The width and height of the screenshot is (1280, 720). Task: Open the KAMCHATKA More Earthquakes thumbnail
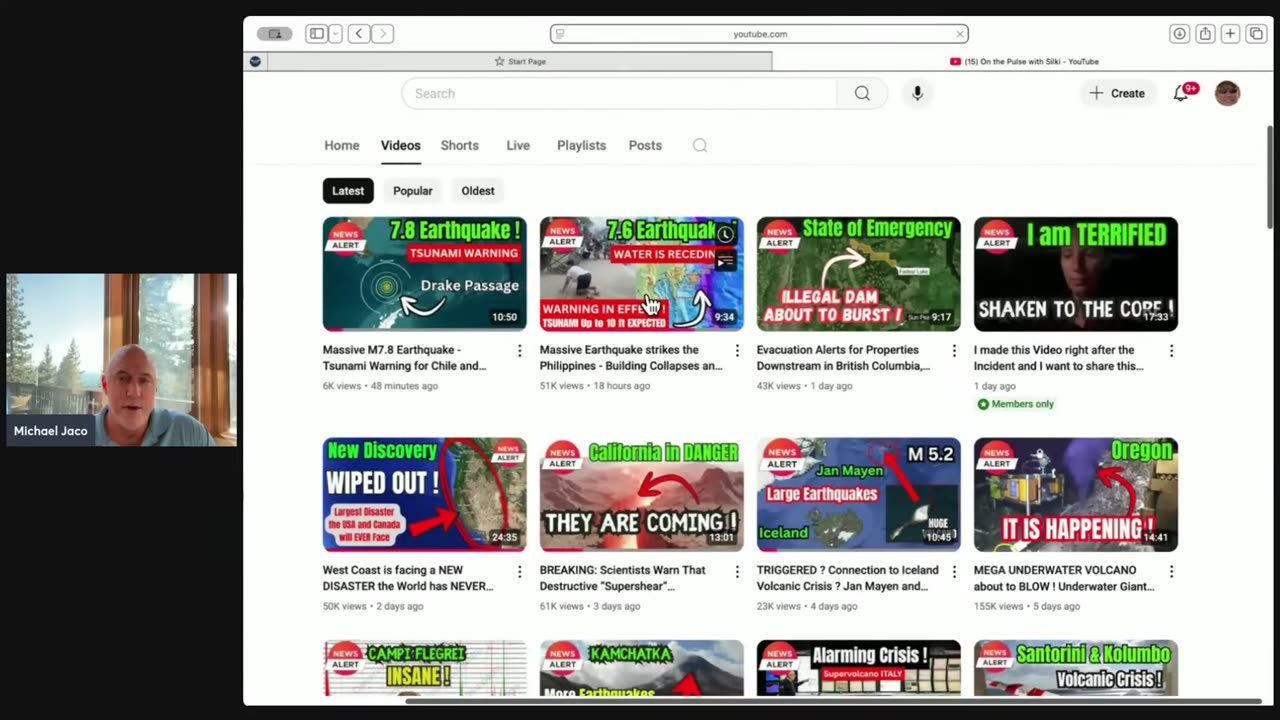pos(641,668)
